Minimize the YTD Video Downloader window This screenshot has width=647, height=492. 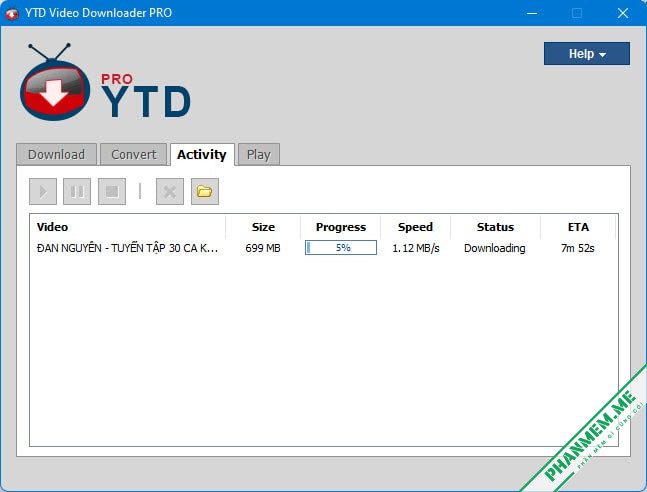pyautogui.click(x=532, y=13)
